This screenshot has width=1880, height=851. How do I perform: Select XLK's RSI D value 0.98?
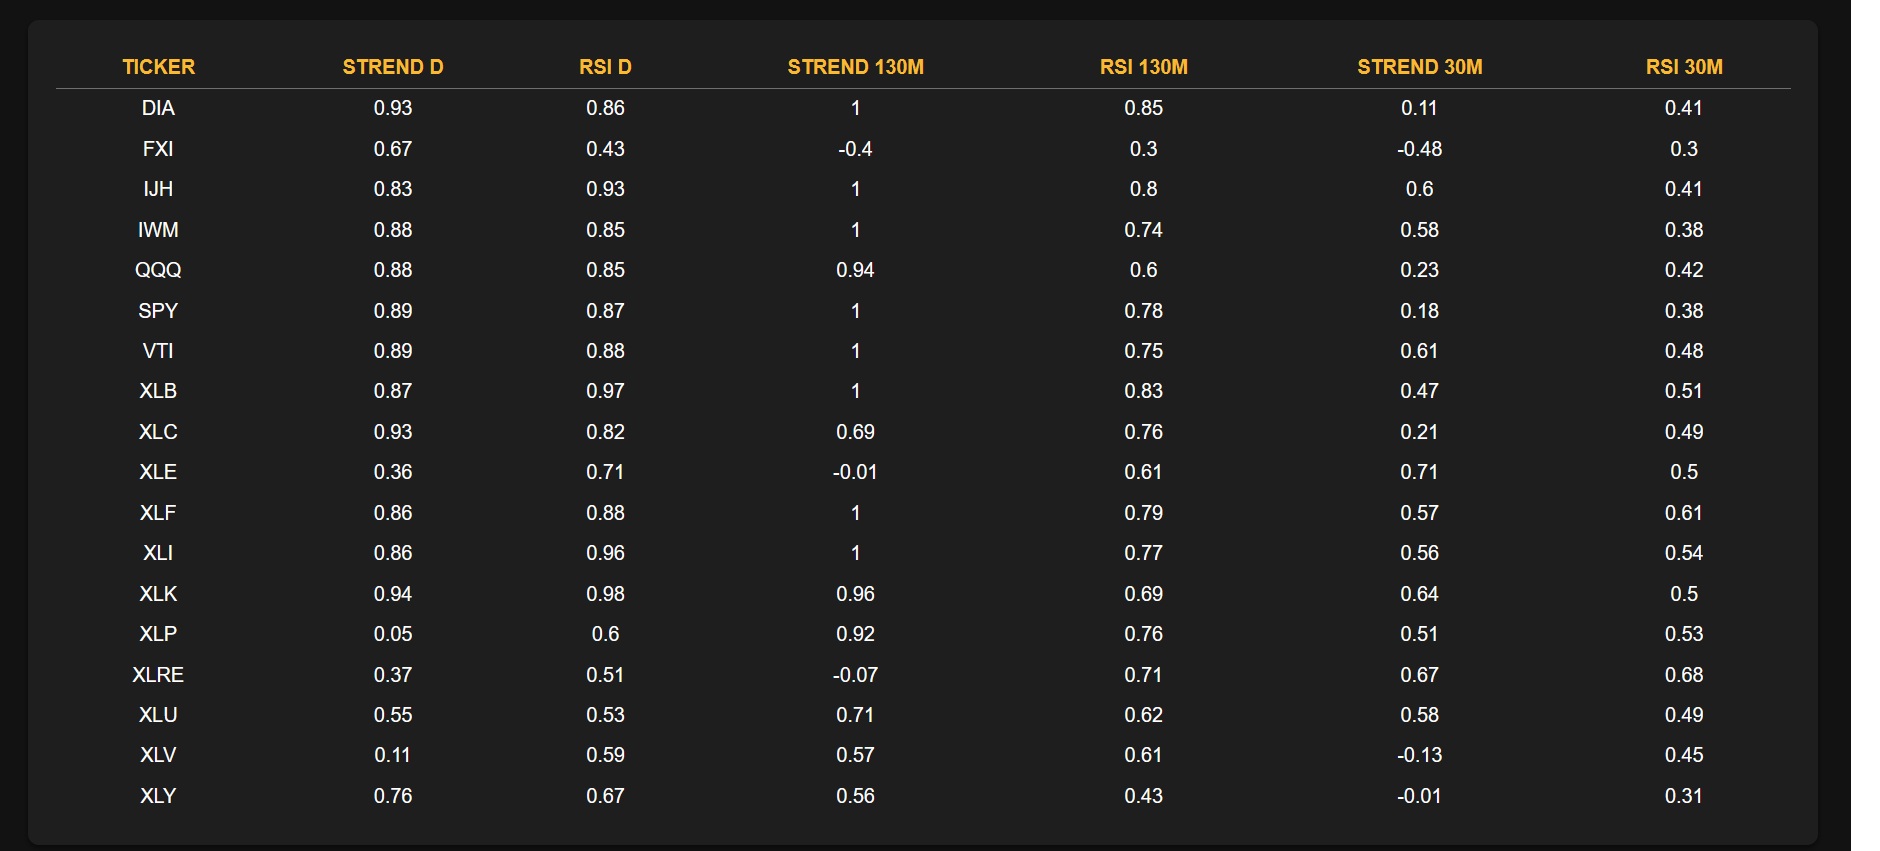[605, 594]
